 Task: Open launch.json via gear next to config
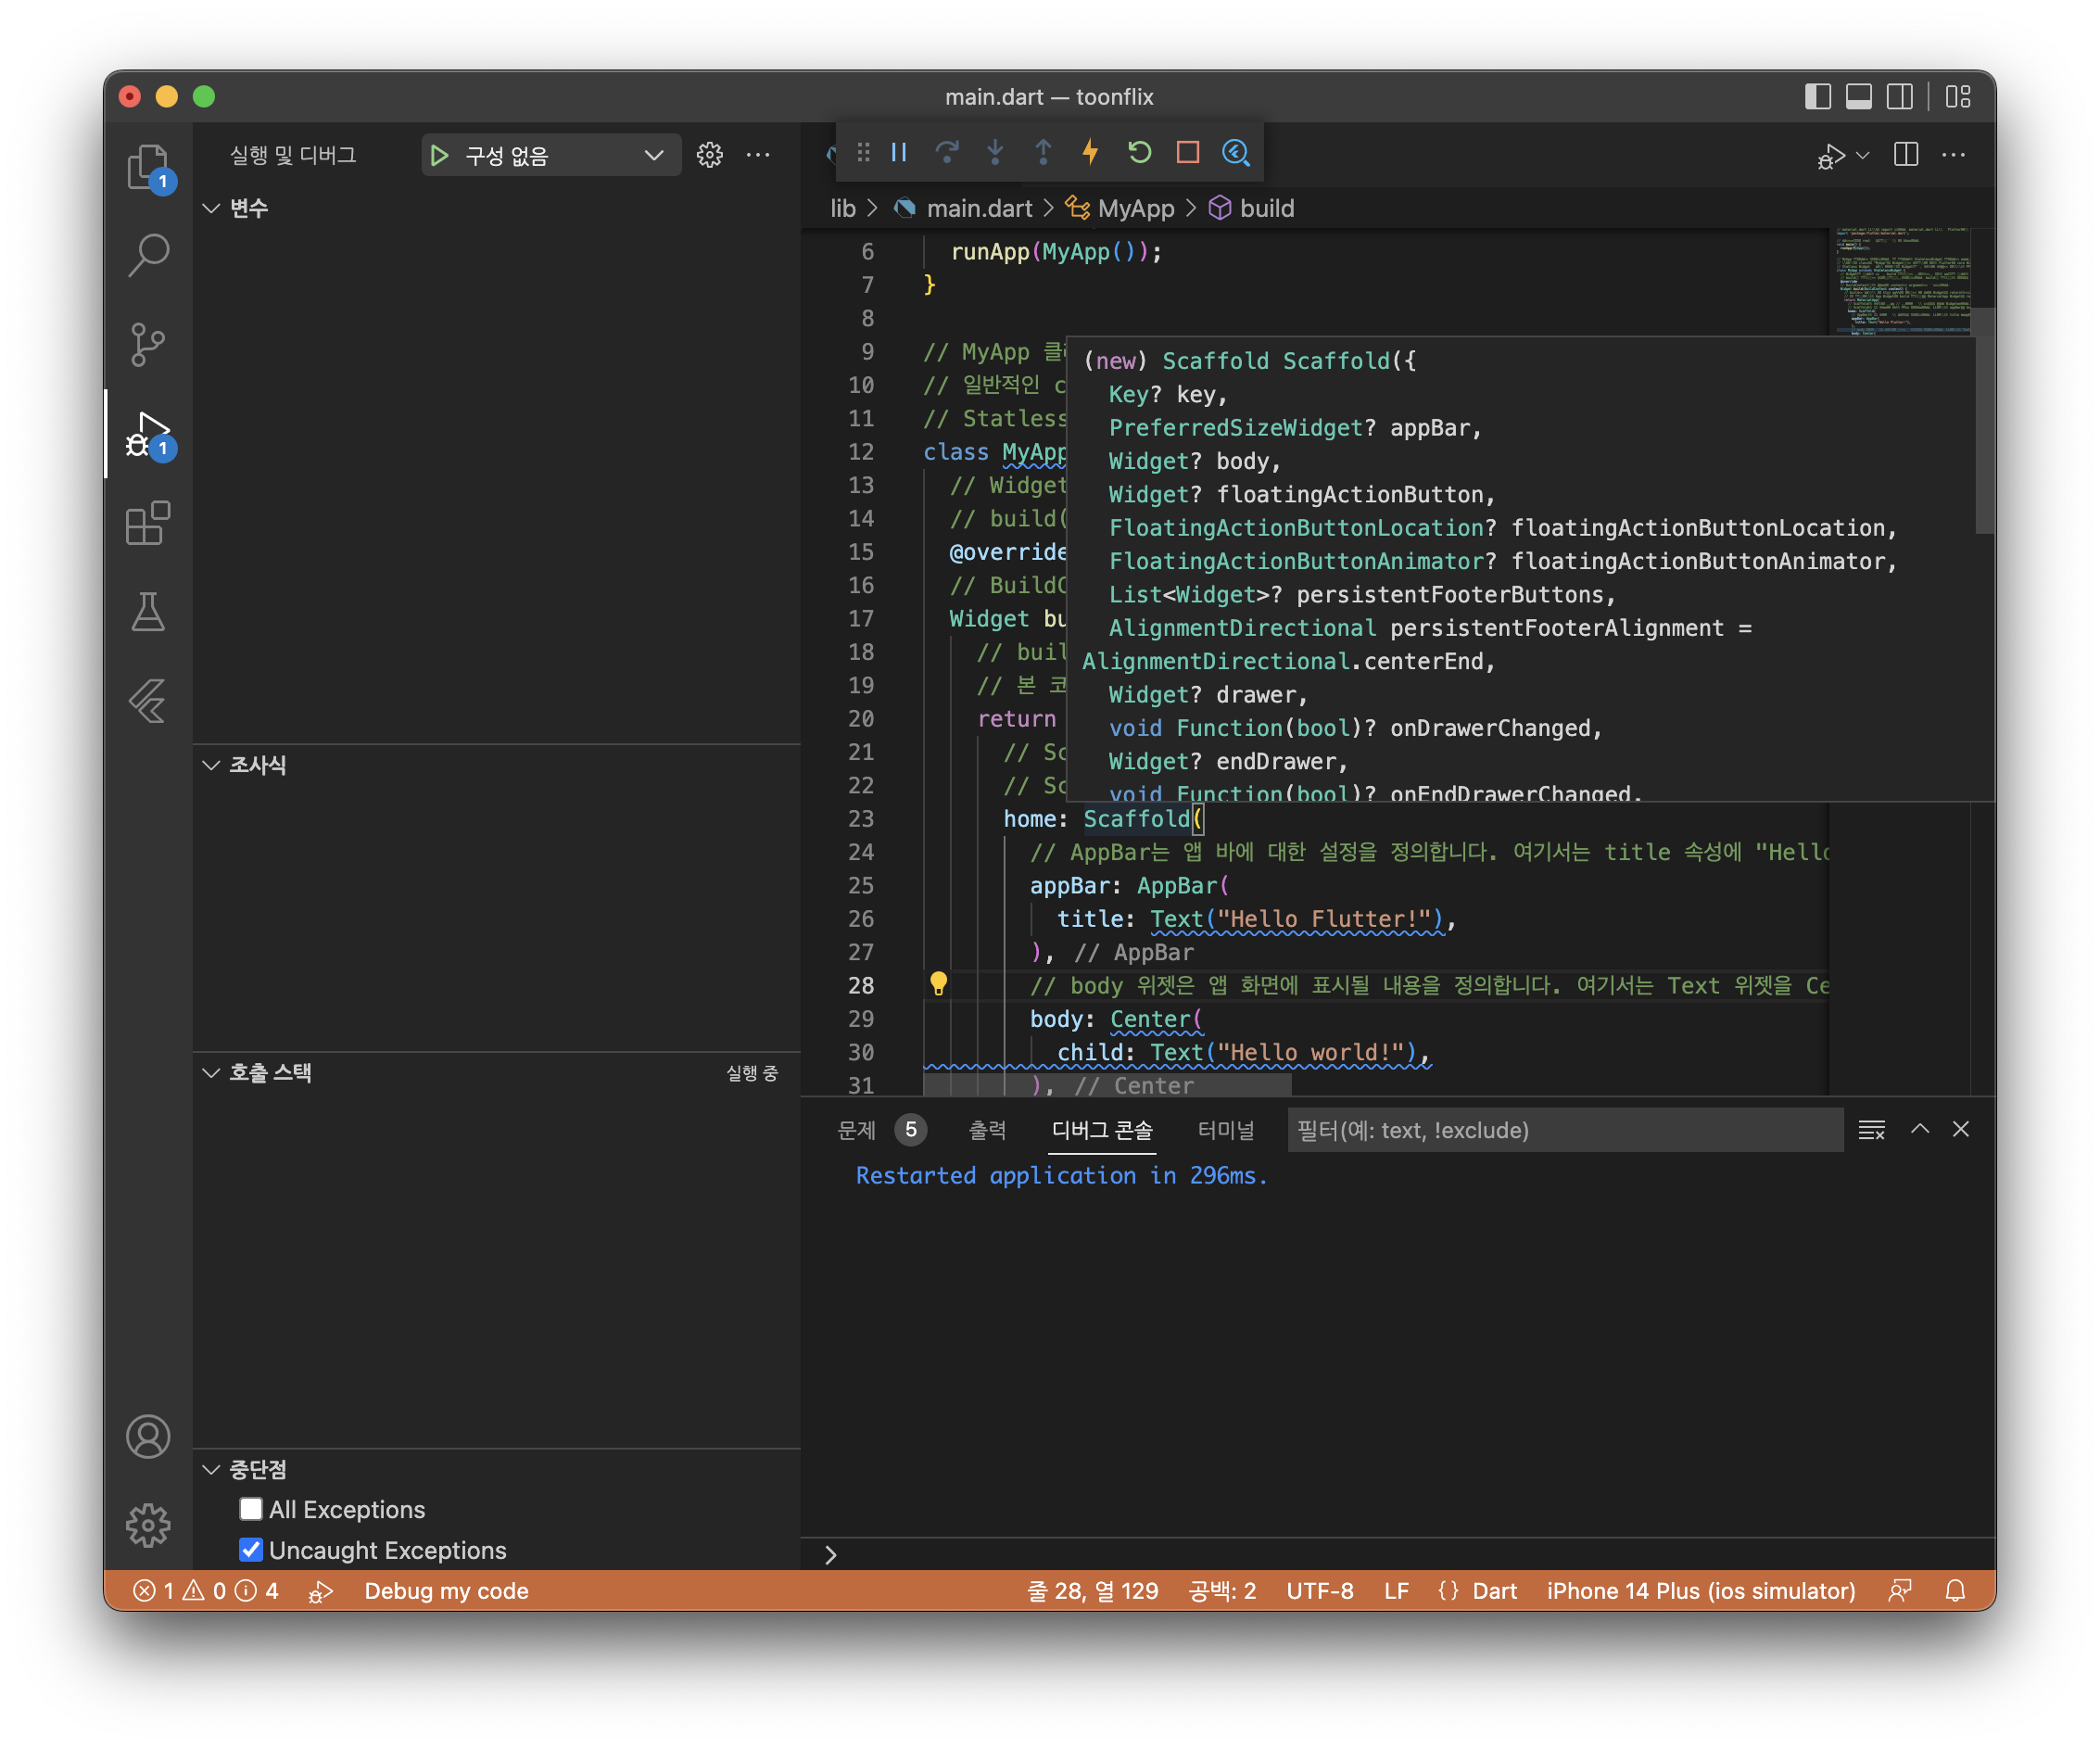[709, 155]
